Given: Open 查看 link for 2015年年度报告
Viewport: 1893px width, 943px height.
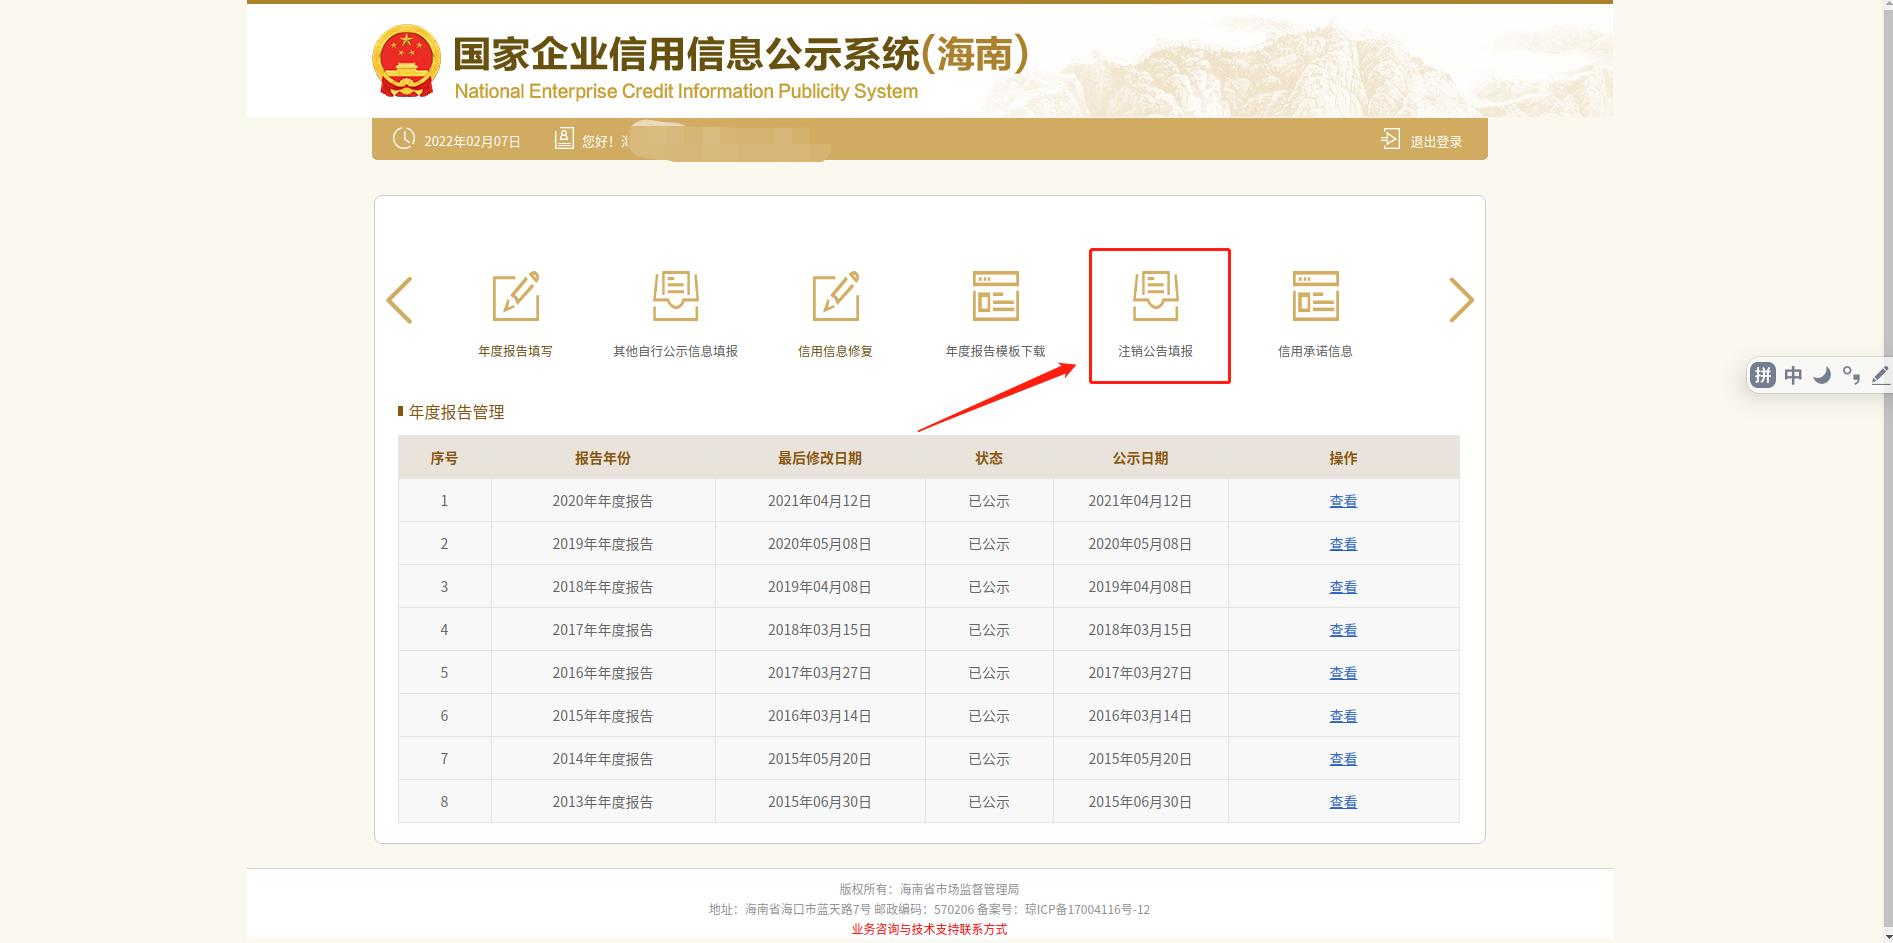Looking at the screenshot, I should click(1342, 716).
